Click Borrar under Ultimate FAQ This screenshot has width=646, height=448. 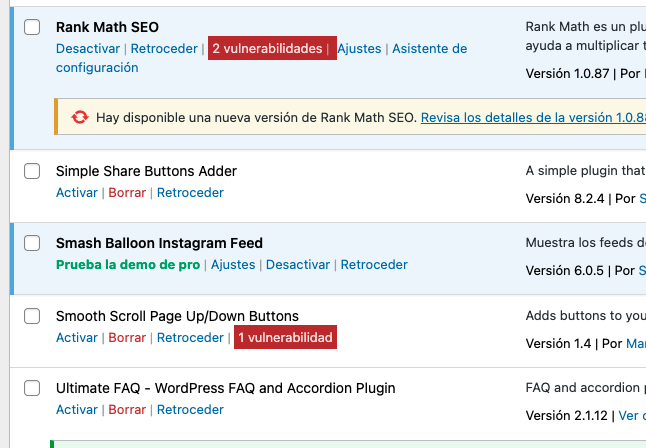(x=127, y=410)
